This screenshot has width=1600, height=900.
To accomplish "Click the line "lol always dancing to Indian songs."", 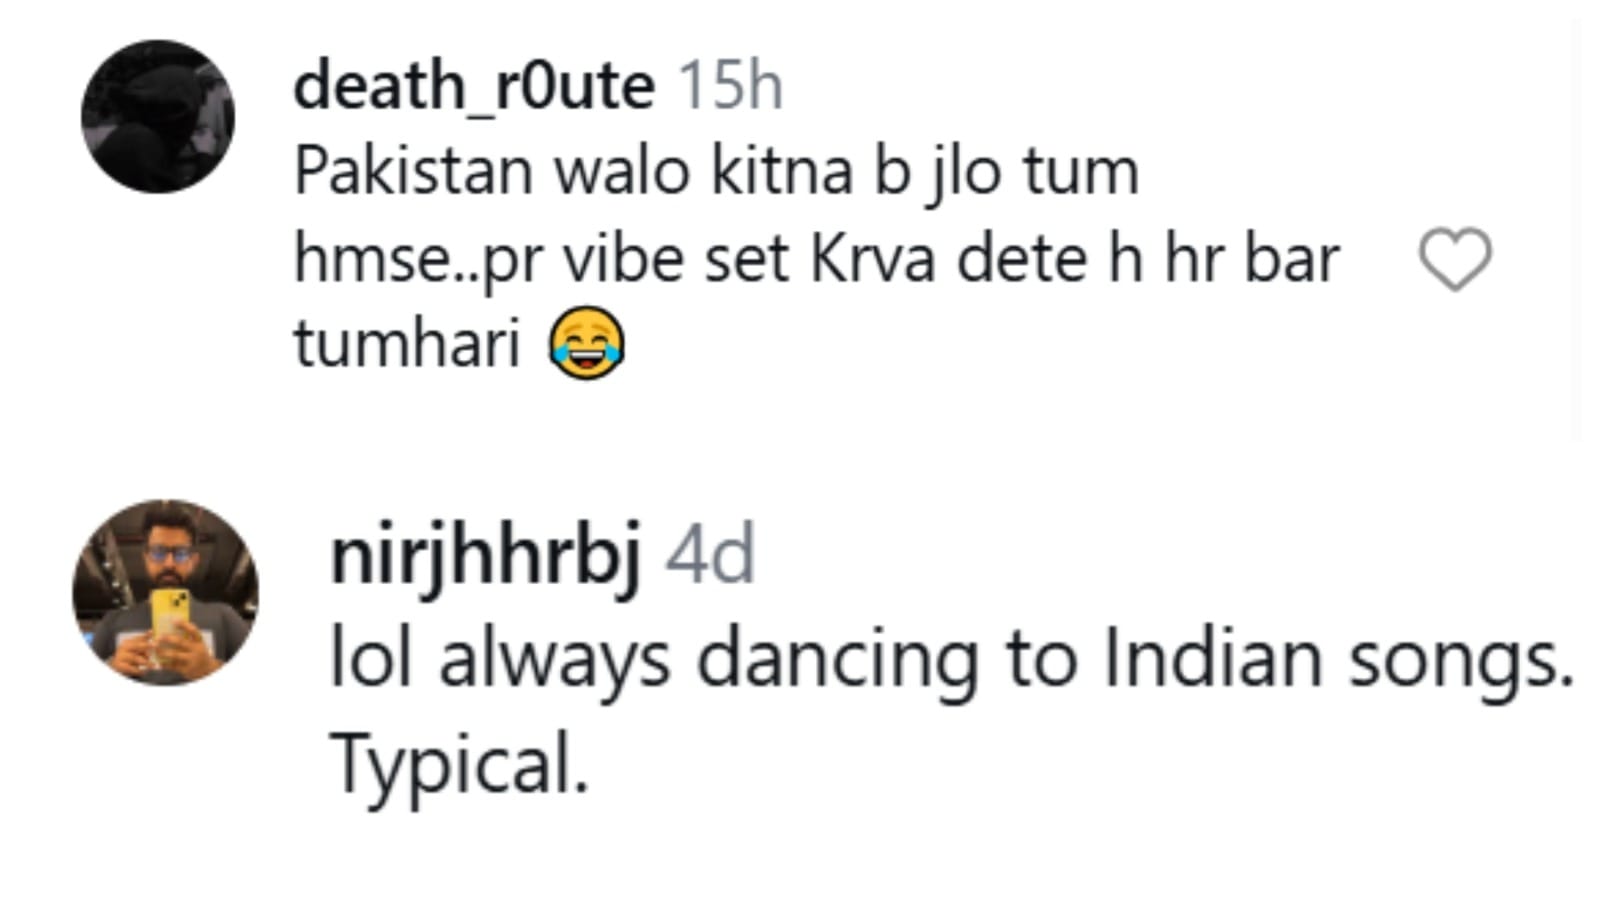I will click(x=951, y=660).
